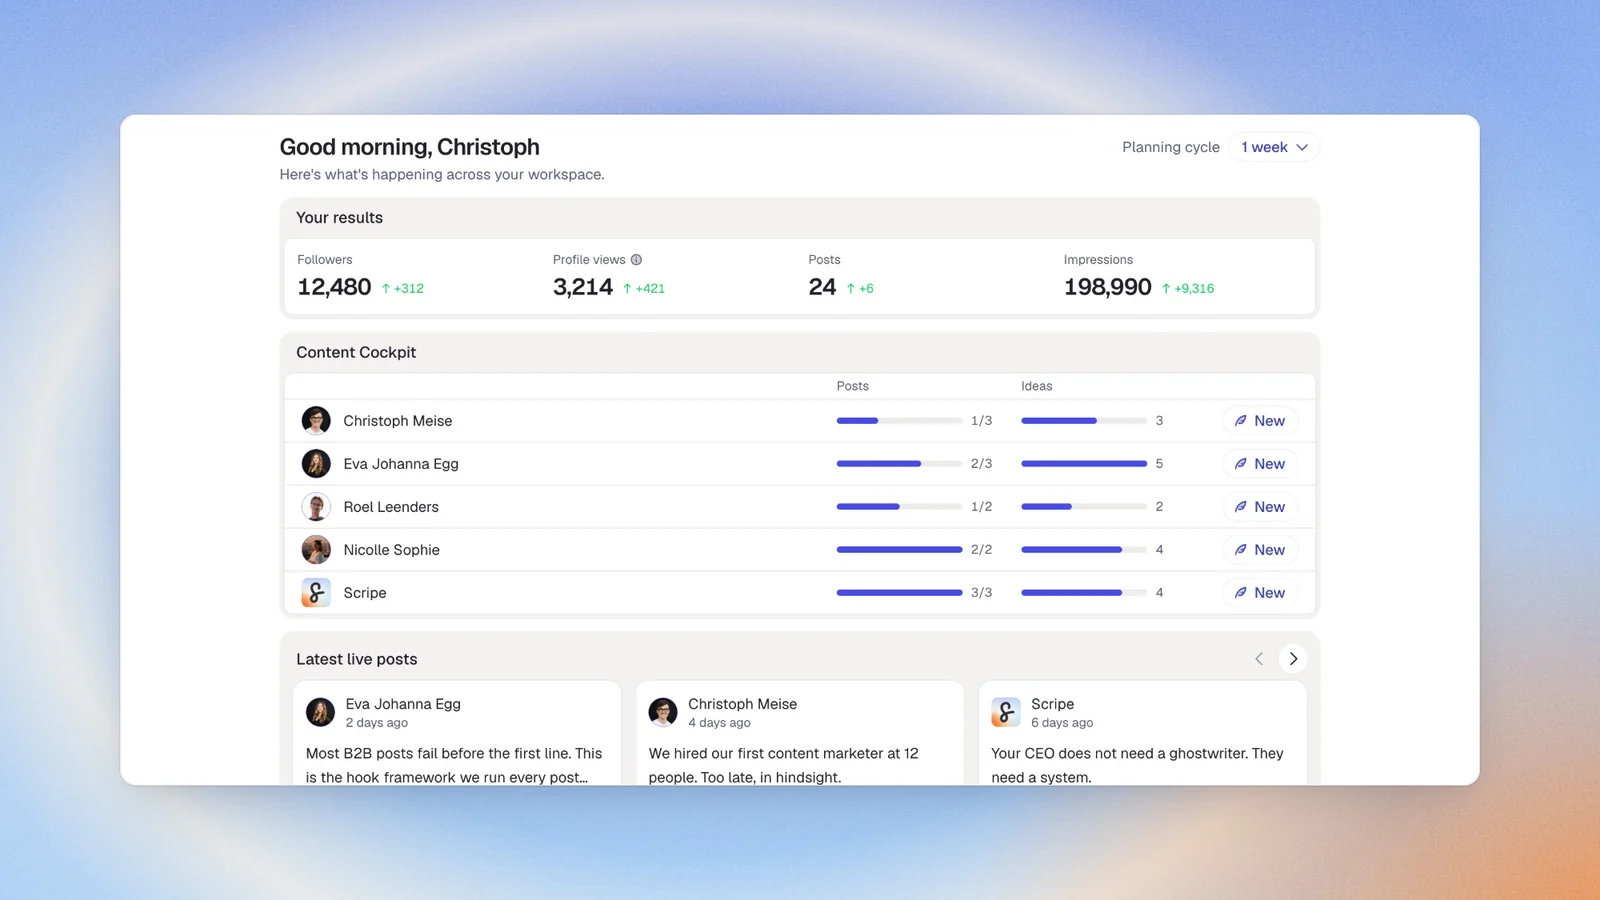1600x900 pixels.
Task: Click "2/2" posts count for Nicolle Sophie
Action: [982, 550]
